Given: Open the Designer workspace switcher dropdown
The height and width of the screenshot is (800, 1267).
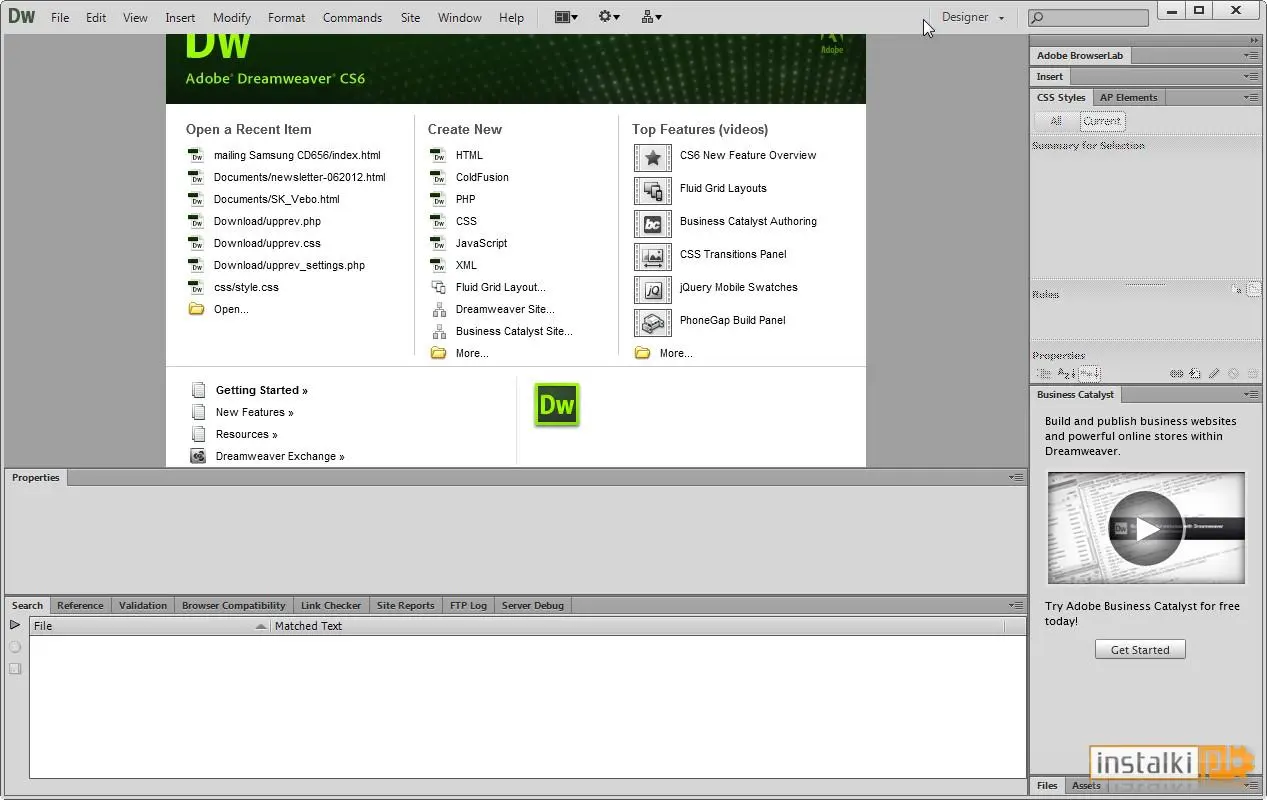Looking at the screenshot, I should (x=972, y=17).
